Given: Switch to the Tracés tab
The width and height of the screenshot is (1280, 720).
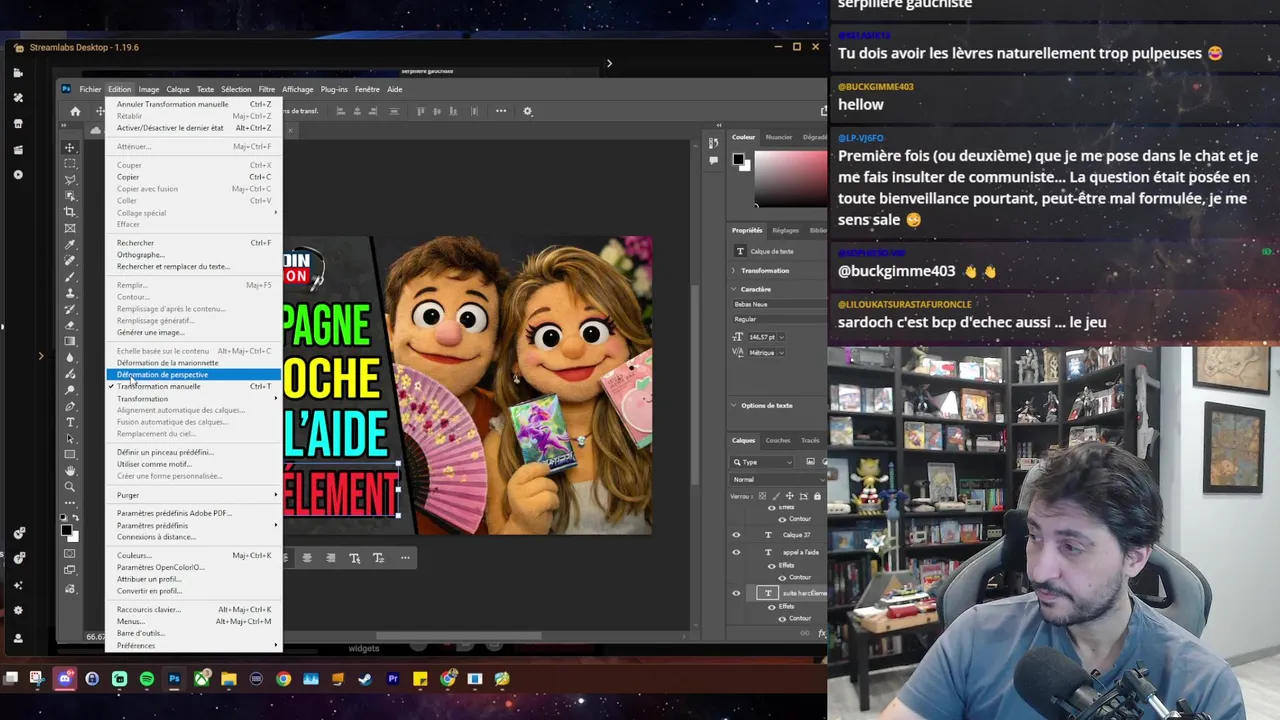Looking at the screenshot, I should (x=810, y=440).
